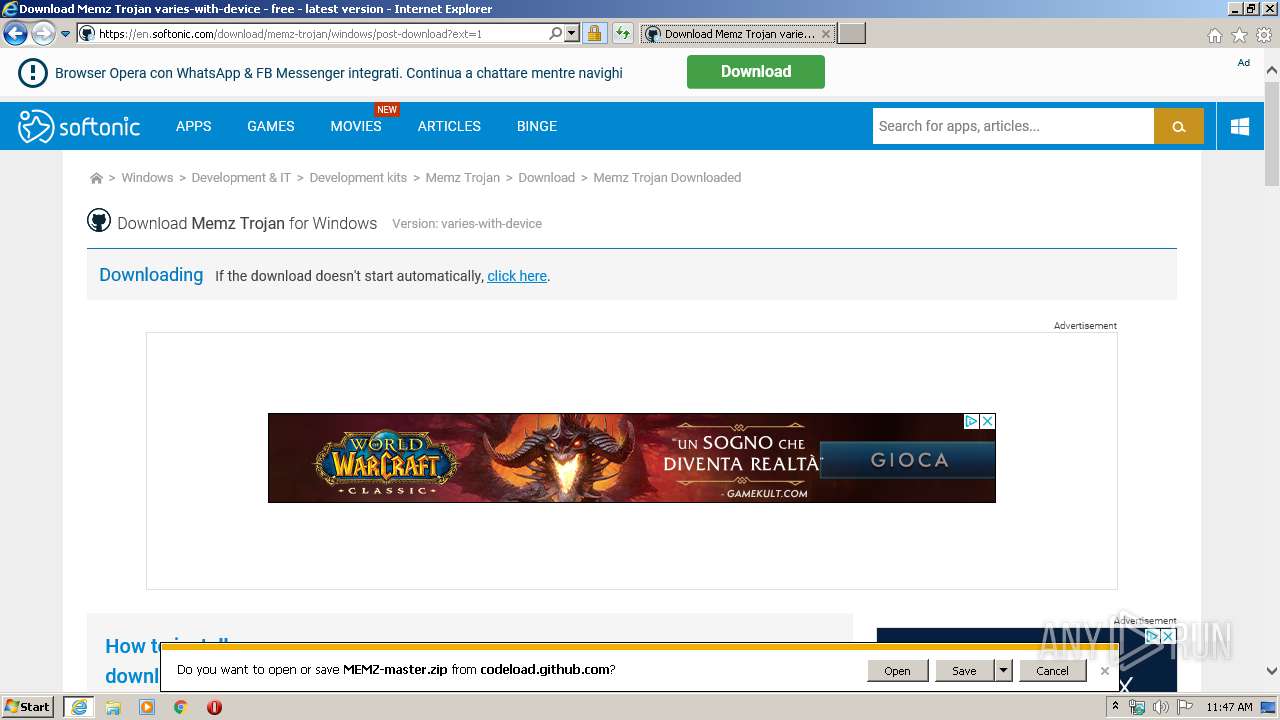Open Development & IT breadcrumb link
Image resolution: width=1280 pixels, height=720 pixels.
241,178
